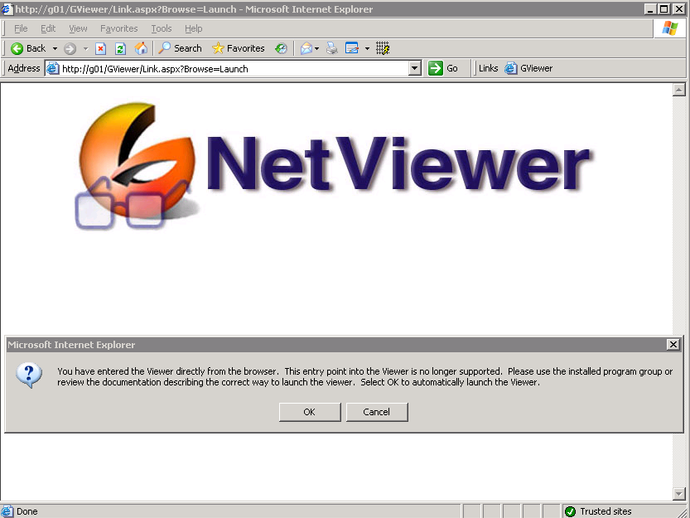Expand the Mail dropdown arrow
This screenshot has width=690, height=518.
coord(317,48)
